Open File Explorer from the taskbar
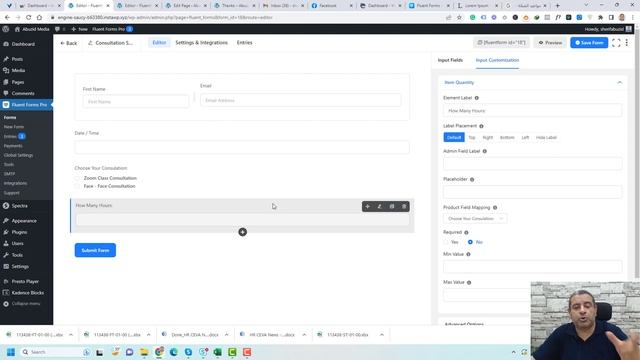The image size is (640, 360). click(x=144, y=352)
